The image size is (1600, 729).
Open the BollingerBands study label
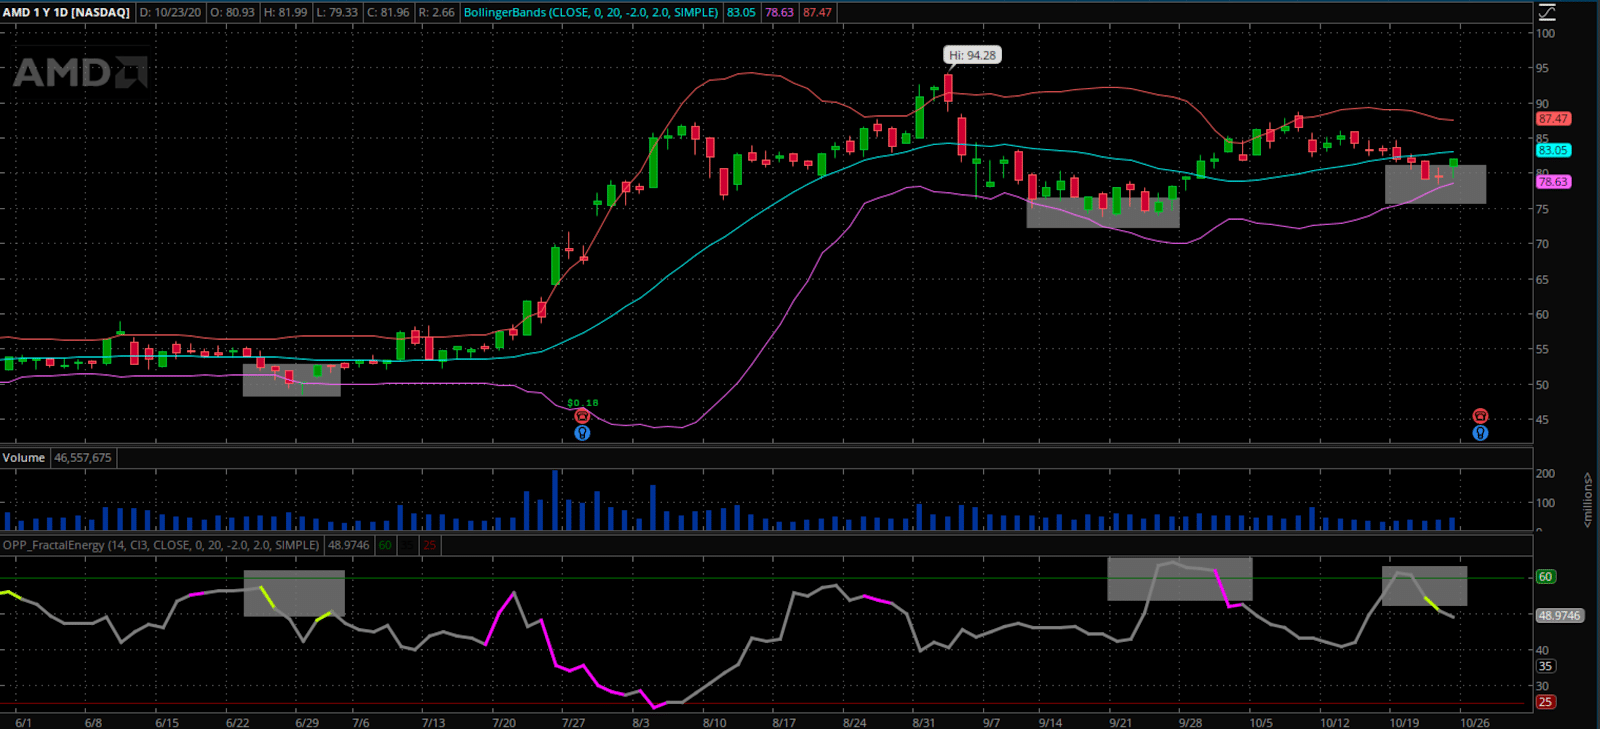point(591,12)
